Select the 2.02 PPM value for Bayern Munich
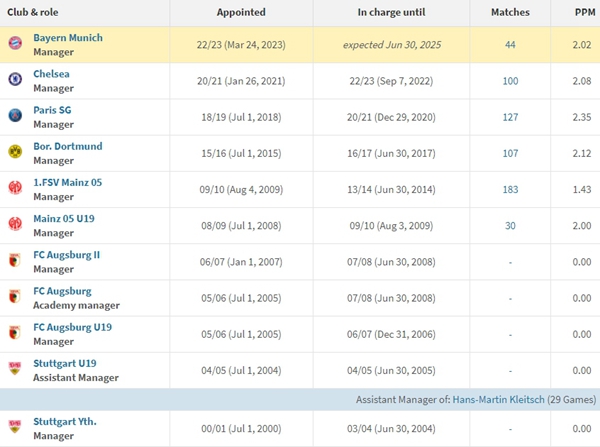 coord(582,45)
